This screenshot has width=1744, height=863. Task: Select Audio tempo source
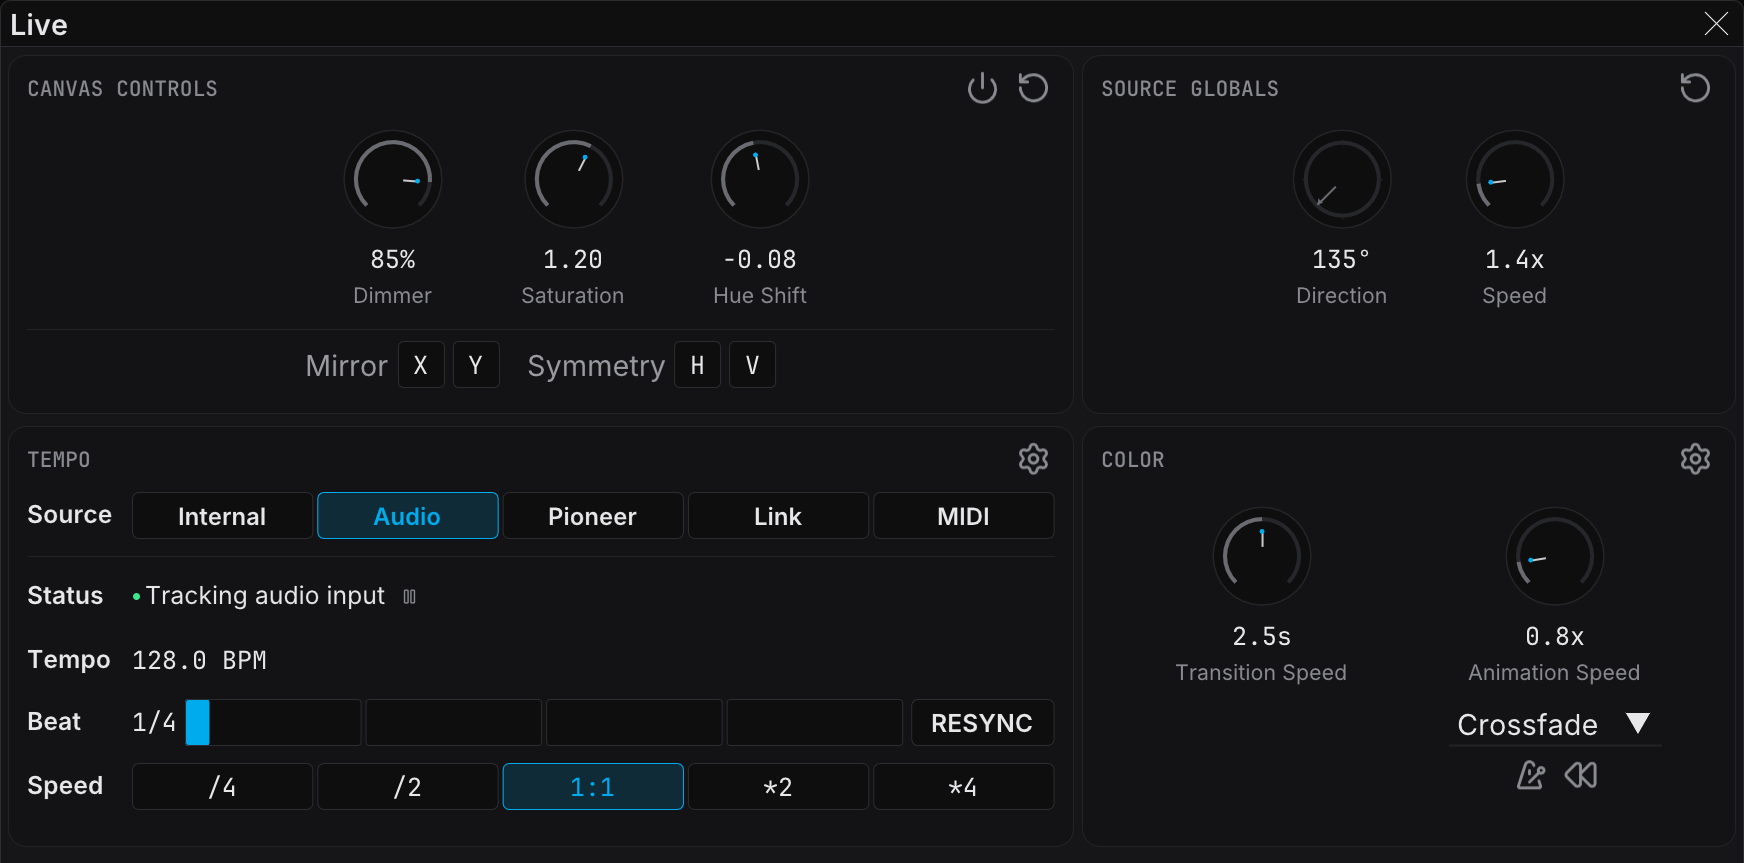[x=408, y=516]
